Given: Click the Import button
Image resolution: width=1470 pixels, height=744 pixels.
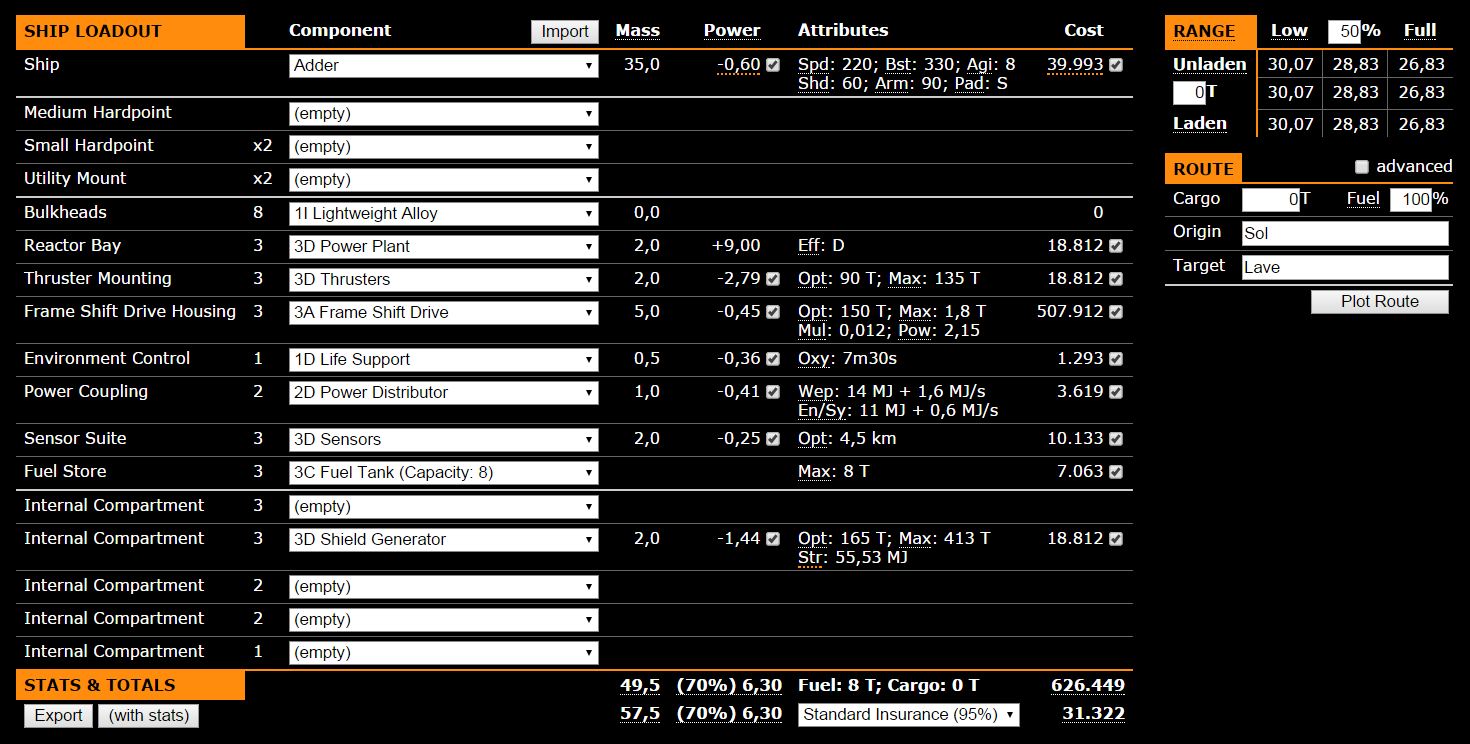Looking at the screenshot, I should (x=565, y=31).
